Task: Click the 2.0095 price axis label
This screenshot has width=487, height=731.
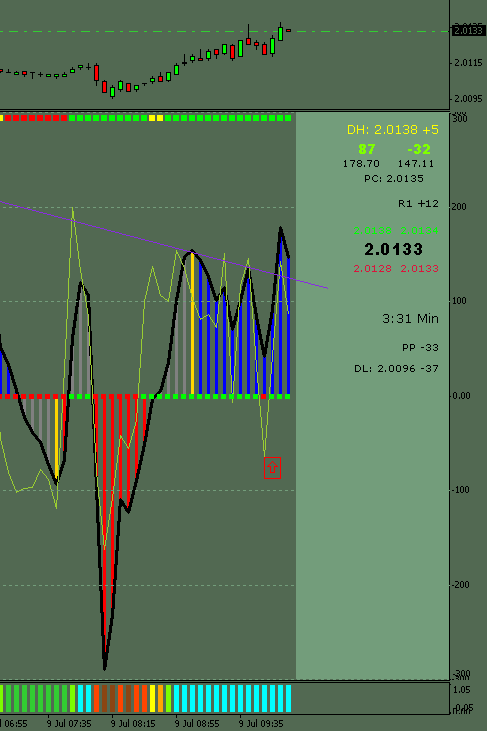Action: coord(468,99)
